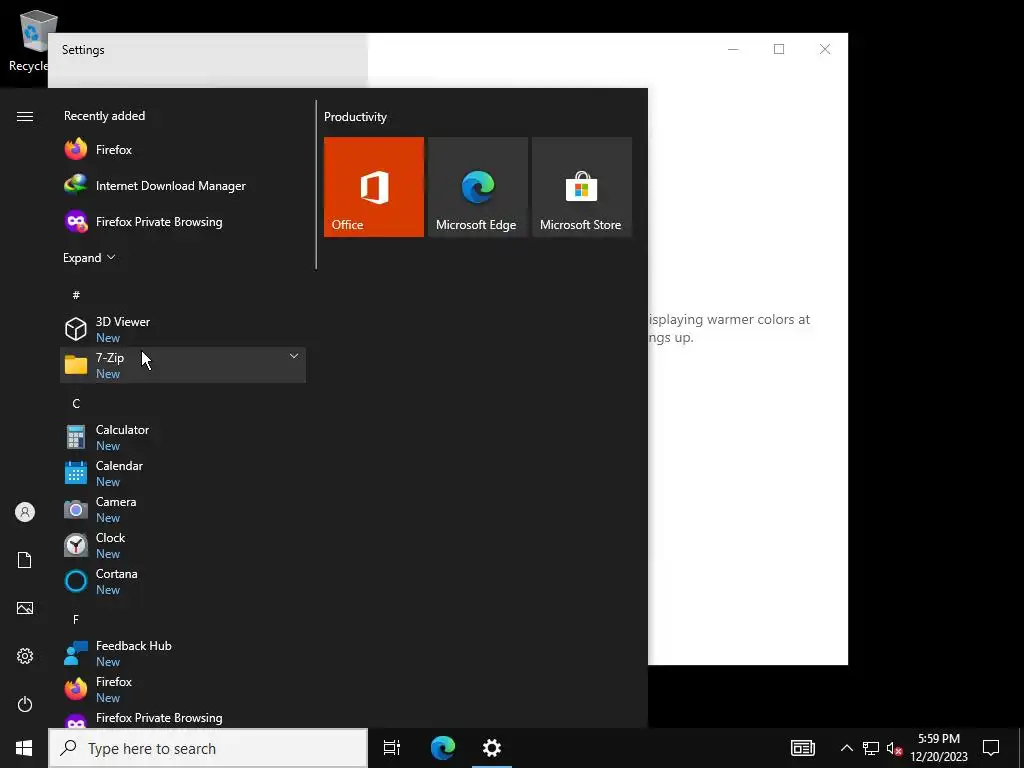Open Firefox in Recently added list
The width and height of the screenshot is (1024, 768).
click(x=183, y=150)
